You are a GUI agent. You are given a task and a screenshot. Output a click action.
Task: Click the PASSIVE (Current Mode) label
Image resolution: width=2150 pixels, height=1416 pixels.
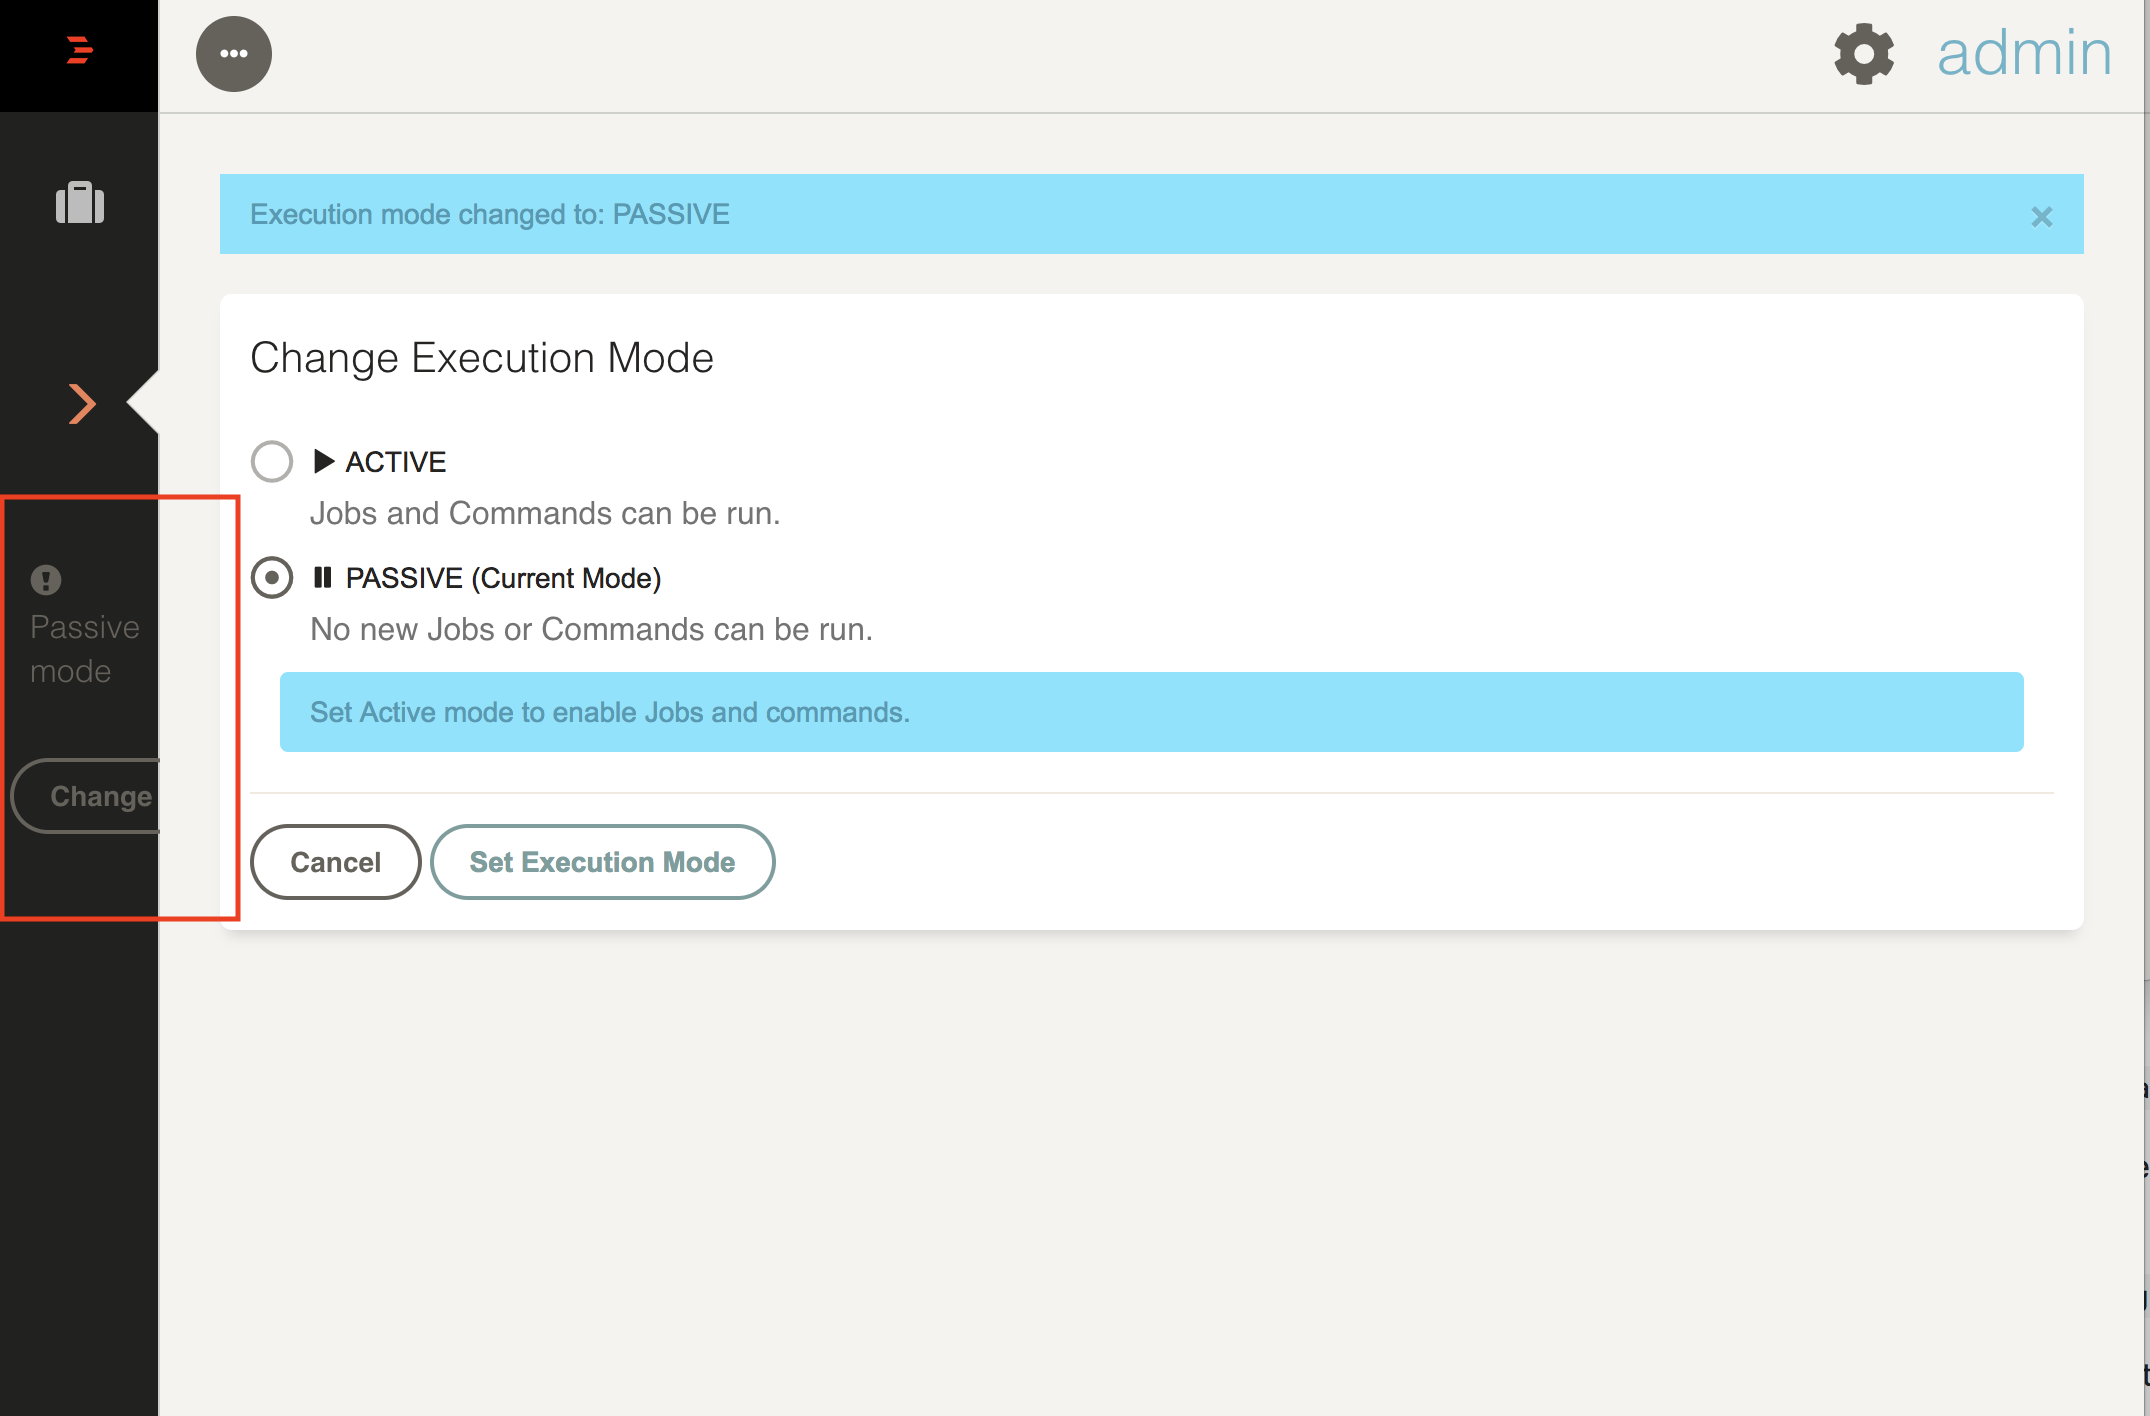(x=503, y=578)
